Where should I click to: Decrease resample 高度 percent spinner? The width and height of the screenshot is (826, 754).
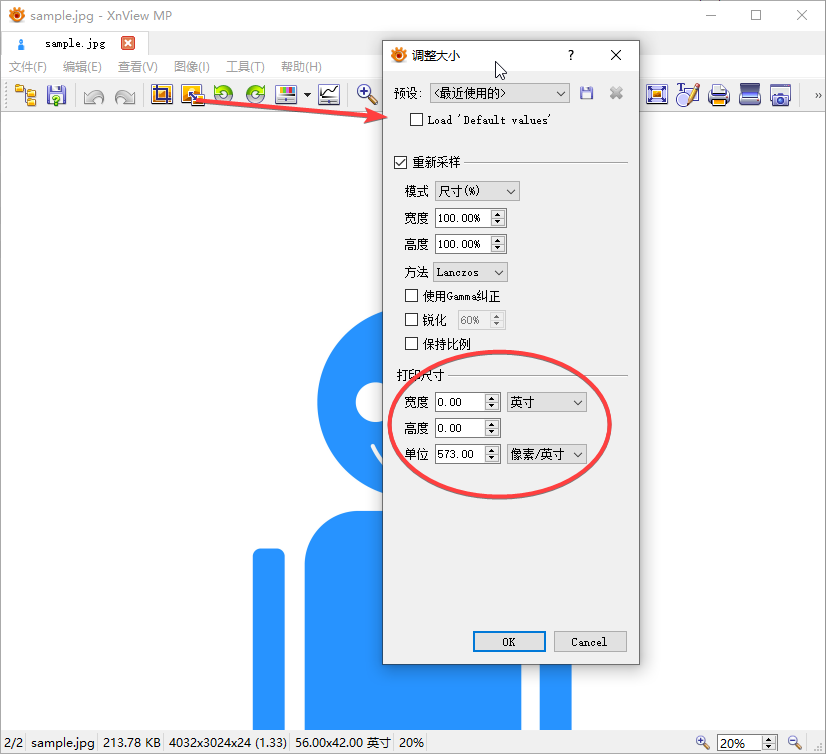(x=498, y=248)
